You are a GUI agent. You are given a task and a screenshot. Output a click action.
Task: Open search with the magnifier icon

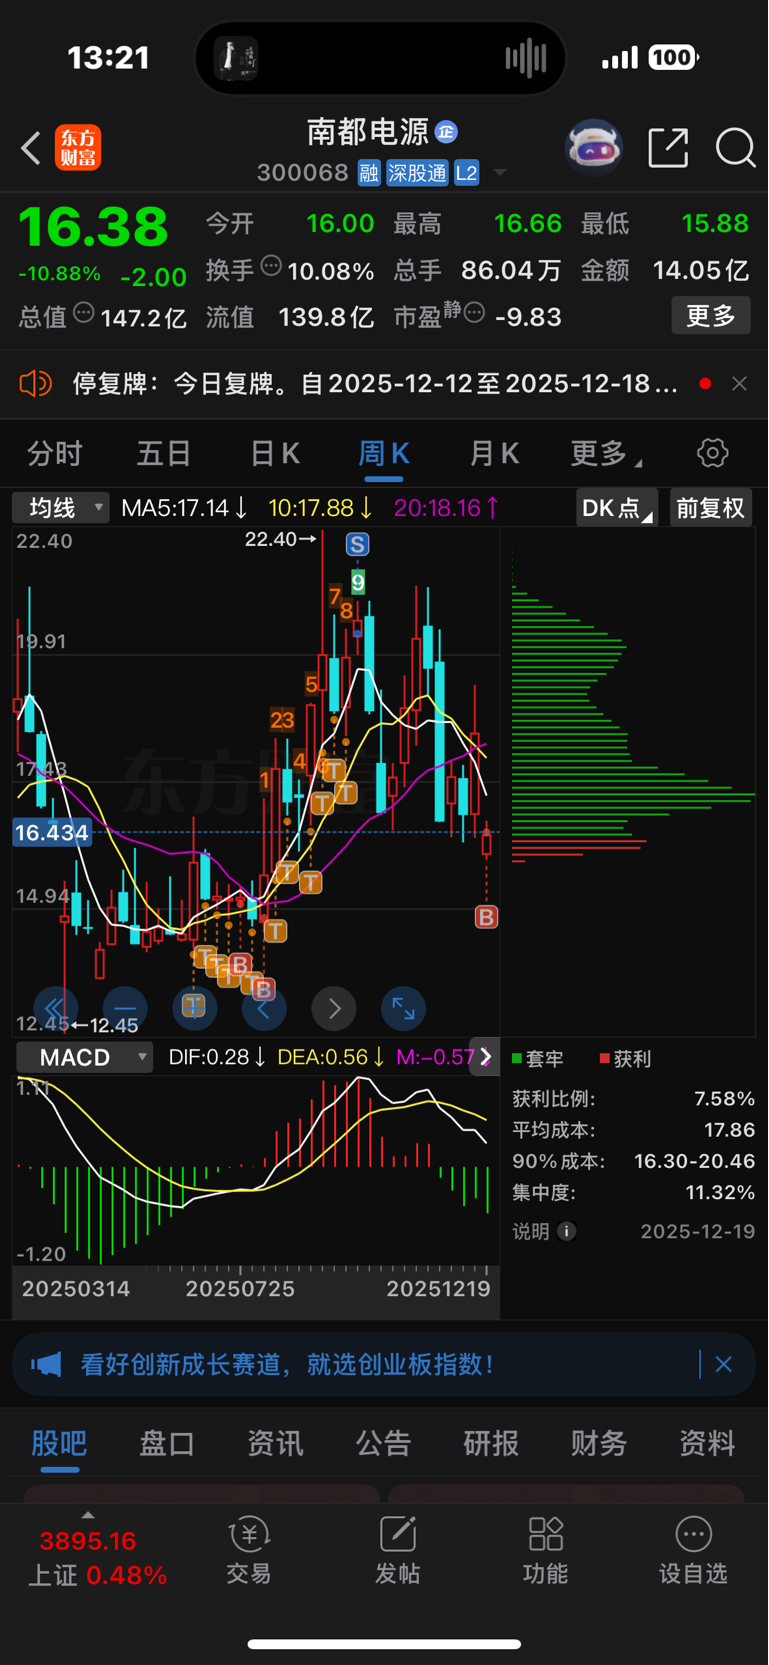tap(735, 148)
